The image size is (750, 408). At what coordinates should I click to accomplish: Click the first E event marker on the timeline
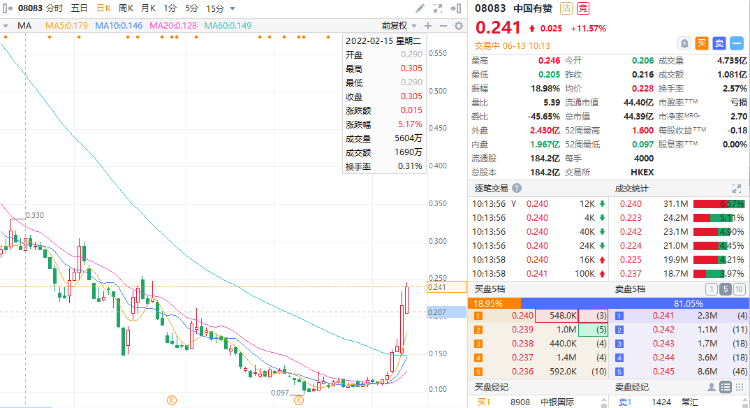[172, 400]
